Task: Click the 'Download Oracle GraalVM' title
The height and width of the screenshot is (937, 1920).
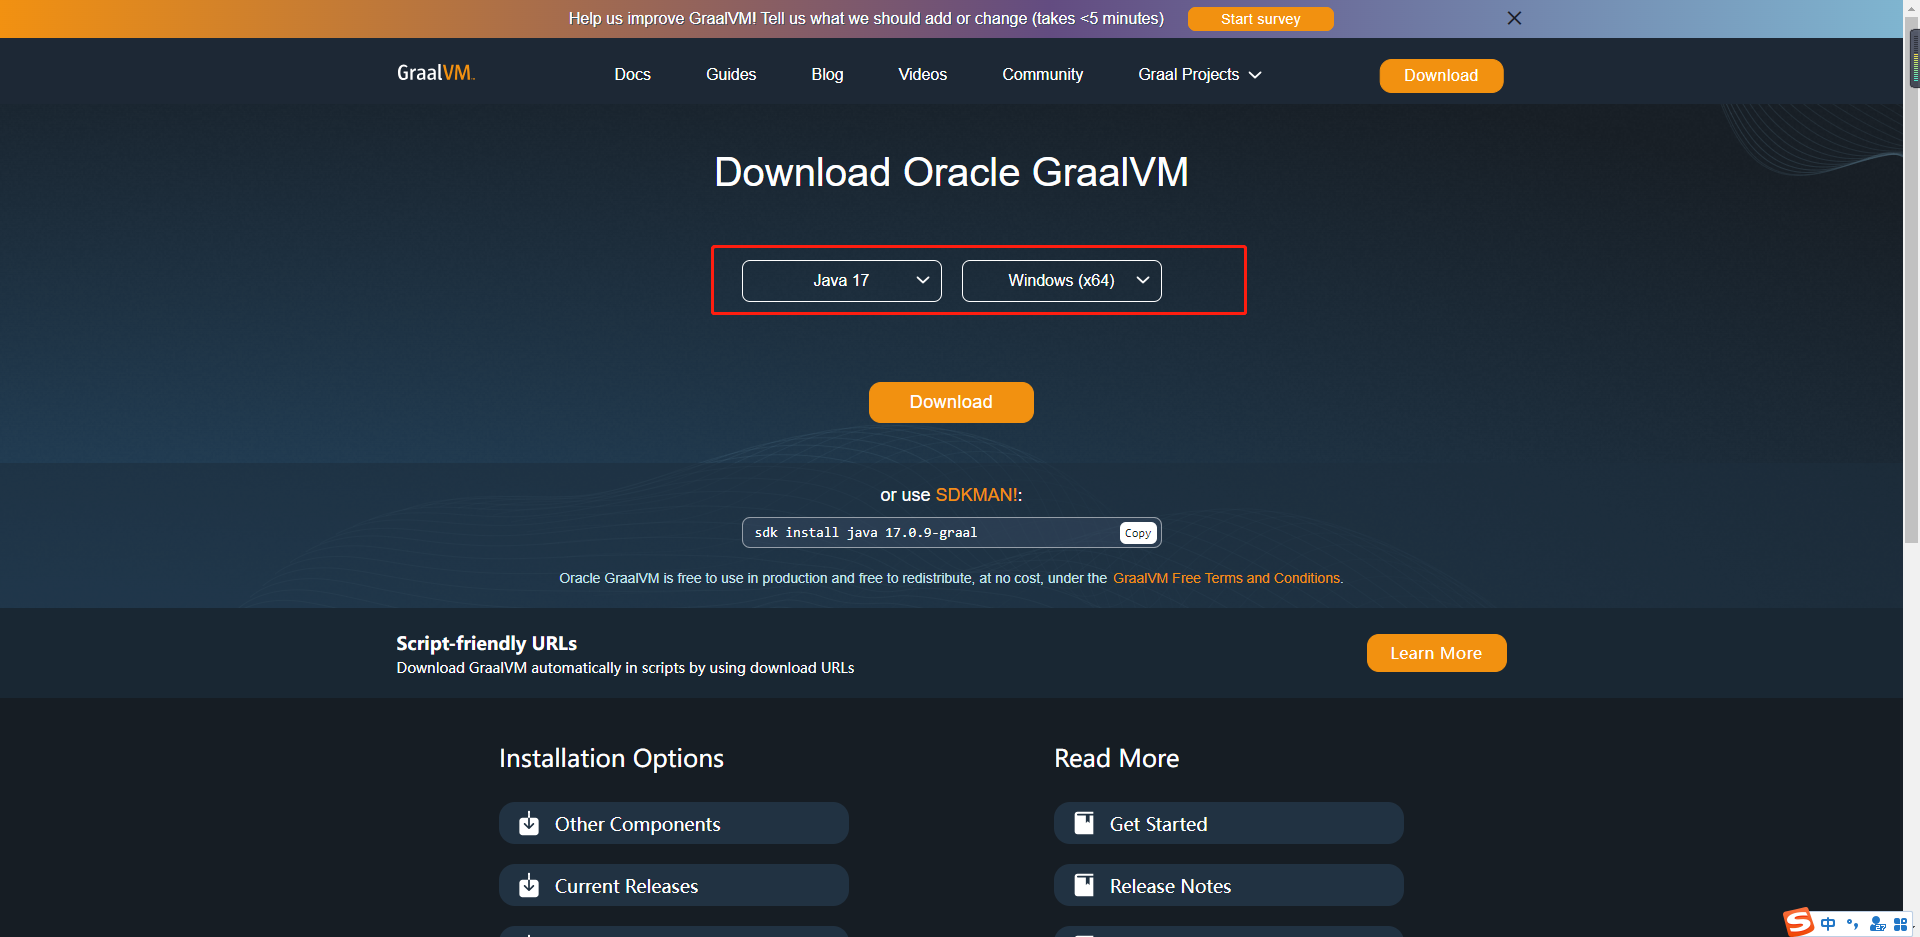Action: 951,172
